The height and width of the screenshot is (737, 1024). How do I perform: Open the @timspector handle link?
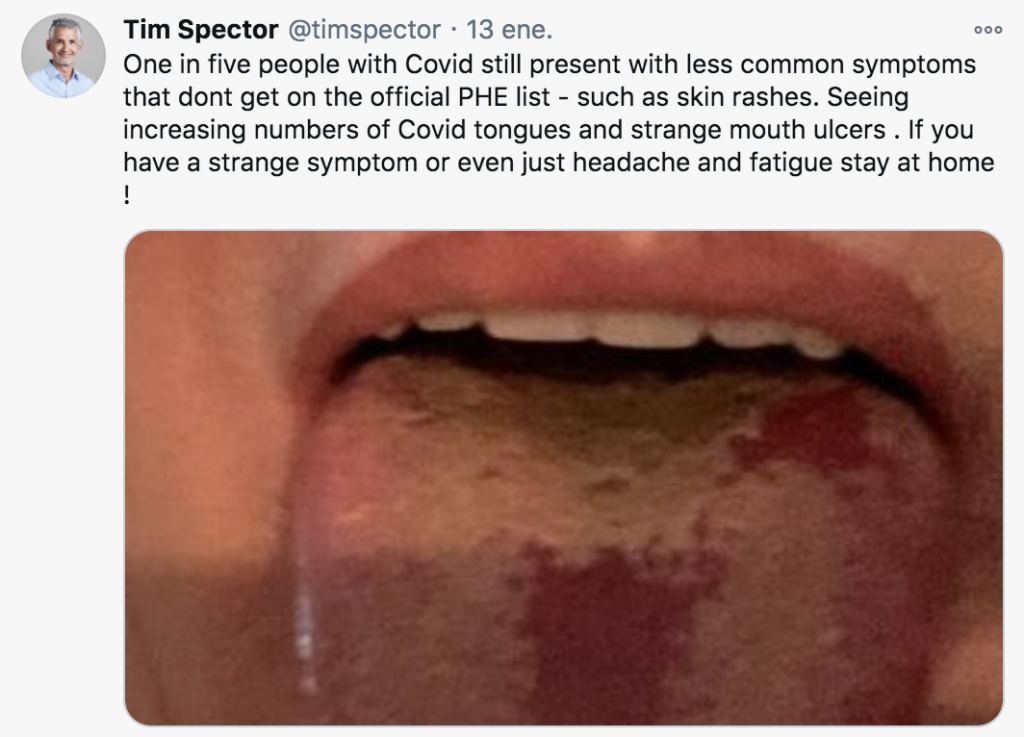364,30
